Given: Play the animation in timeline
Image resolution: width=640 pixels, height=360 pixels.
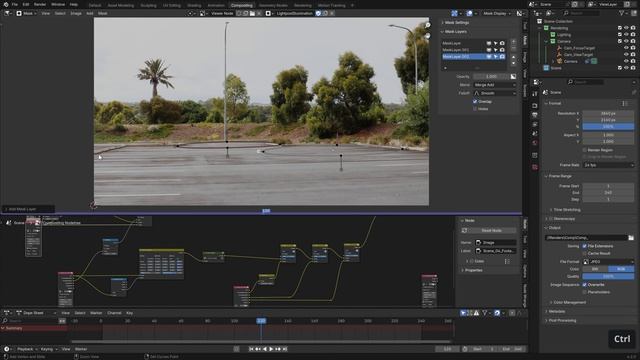Looking at the screenshot, I should 271,349.
